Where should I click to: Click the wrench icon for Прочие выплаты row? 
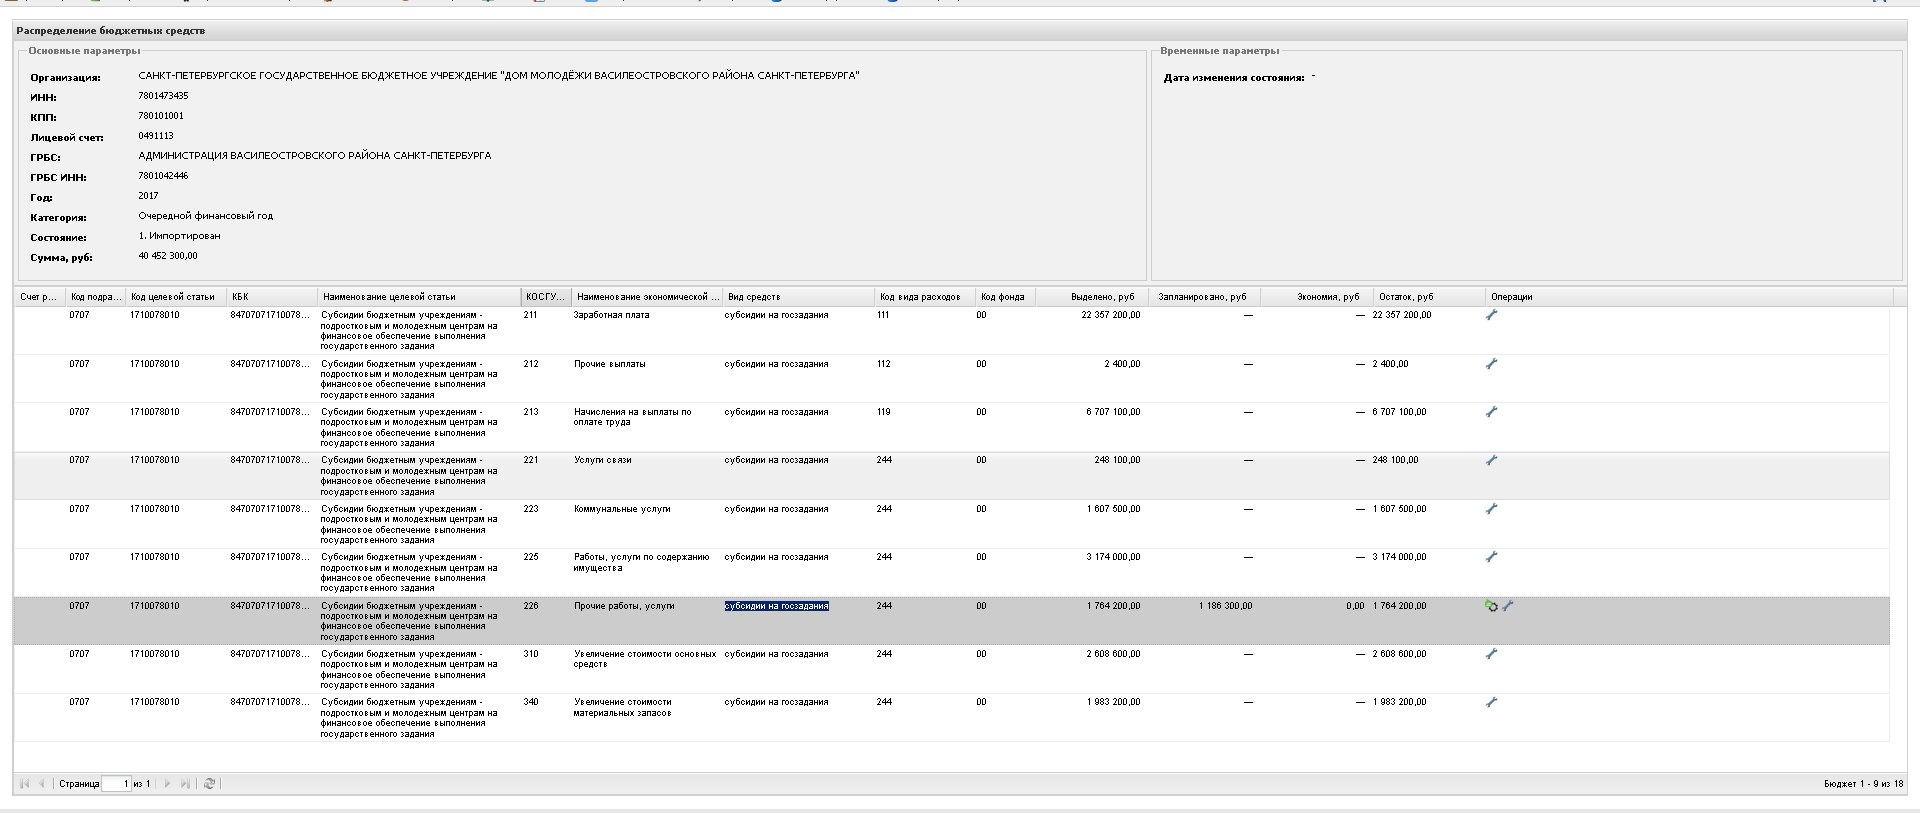tap(1491, 364)
